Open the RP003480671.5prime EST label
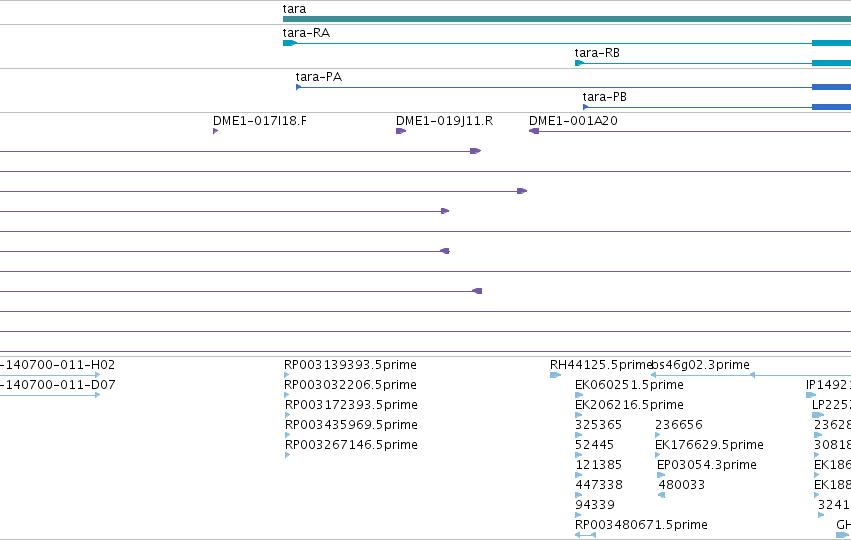 point(641,525)
